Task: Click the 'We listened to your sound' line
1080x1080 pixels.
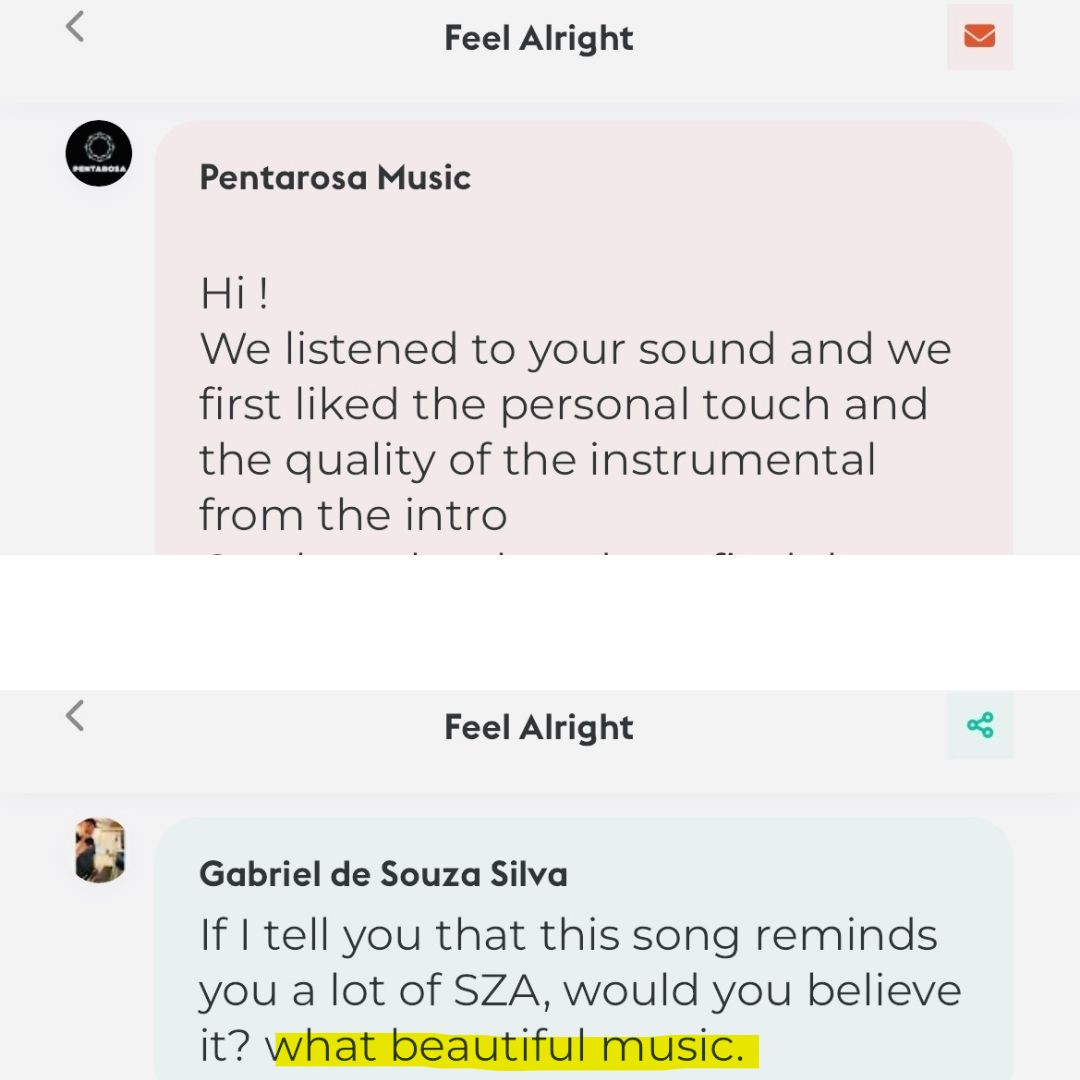Action: coord(575,349)
